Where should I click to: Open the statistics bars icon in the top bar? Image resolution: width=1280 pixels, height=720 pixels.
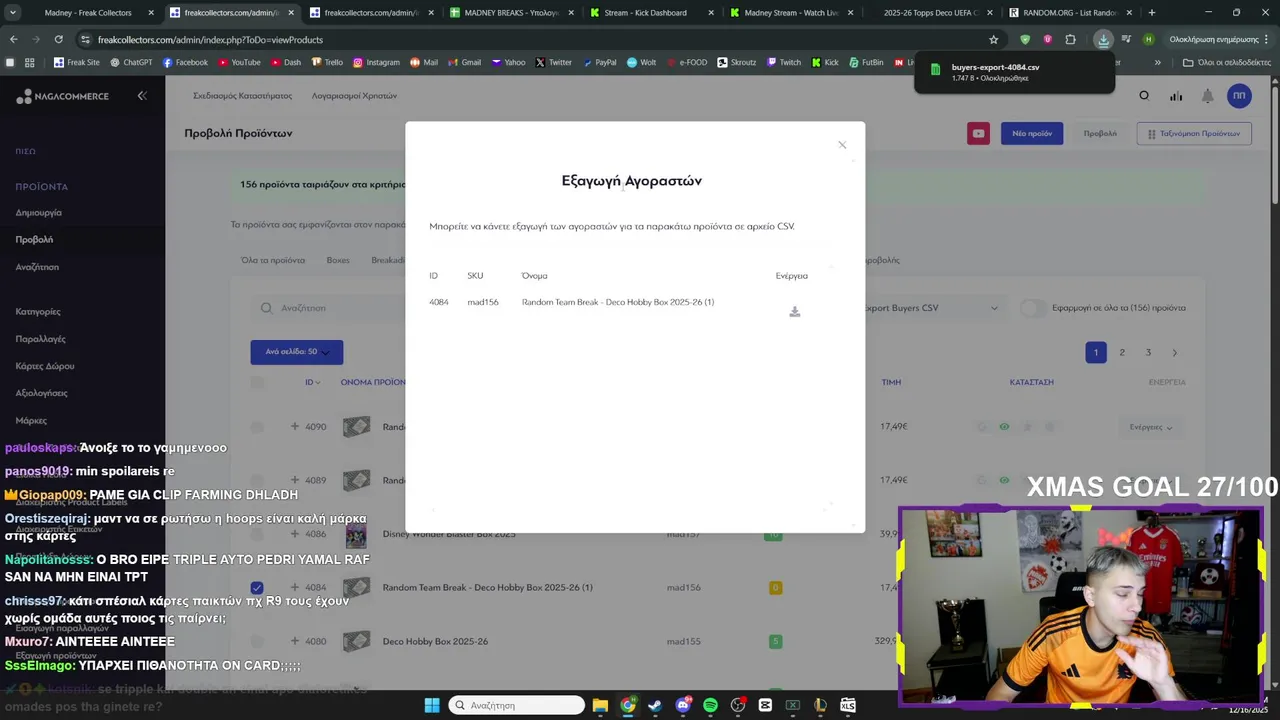1176,96
